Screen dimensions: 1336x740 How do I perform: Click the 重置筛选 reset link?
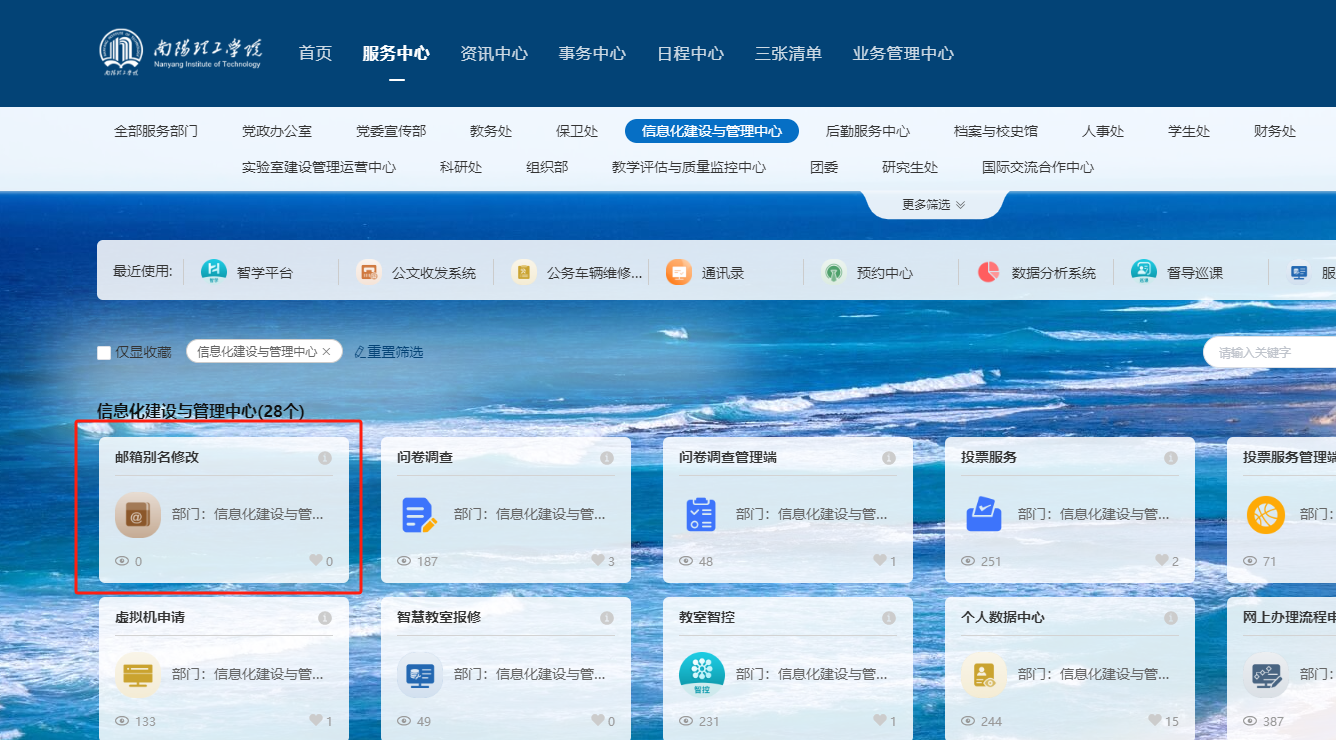tap(389, 352)
